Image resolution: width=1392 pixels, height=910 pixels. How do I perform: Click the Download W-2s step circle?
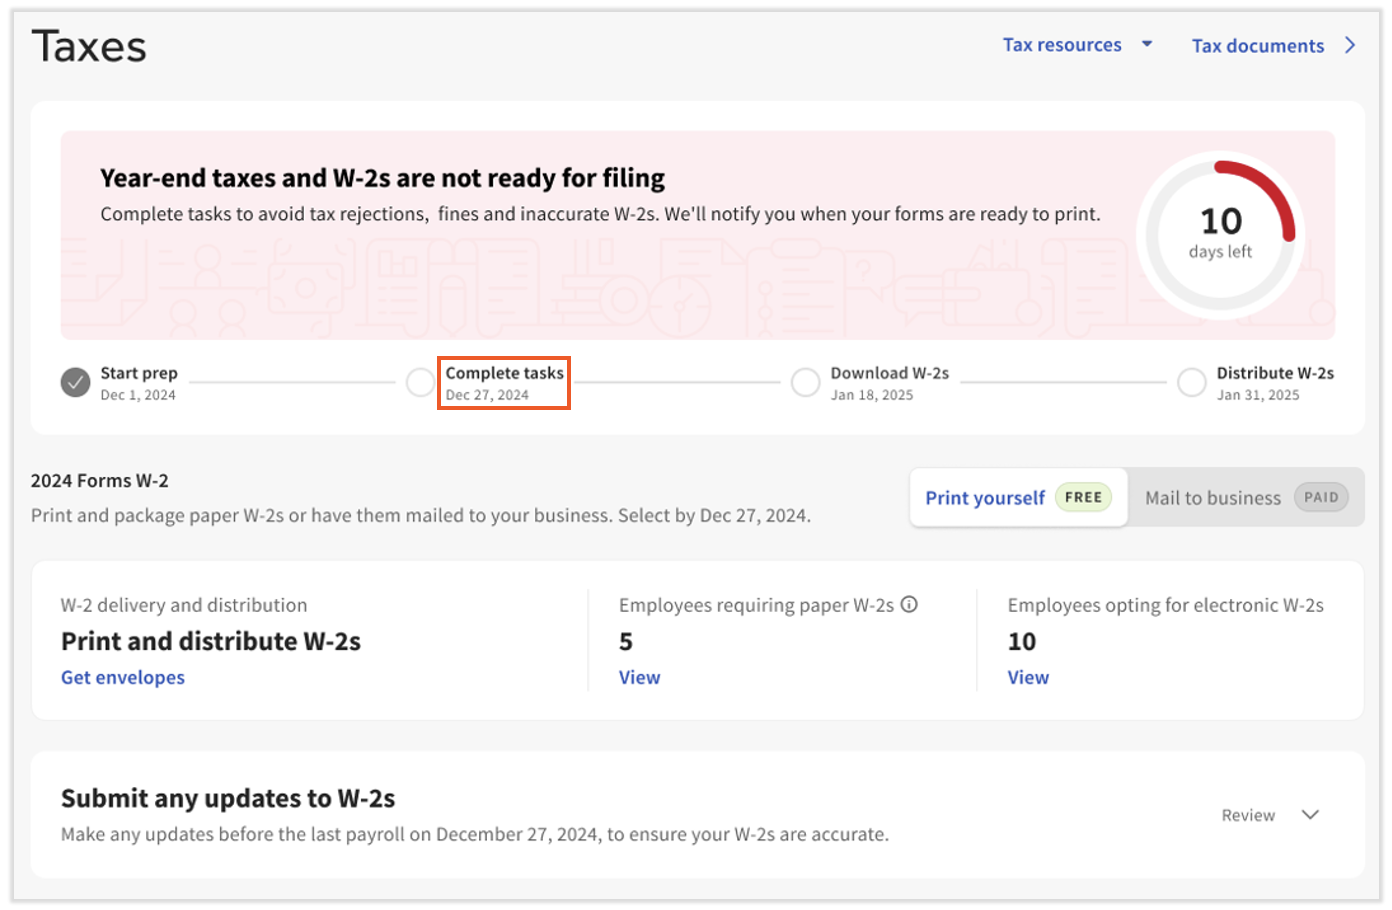[806, 382]
